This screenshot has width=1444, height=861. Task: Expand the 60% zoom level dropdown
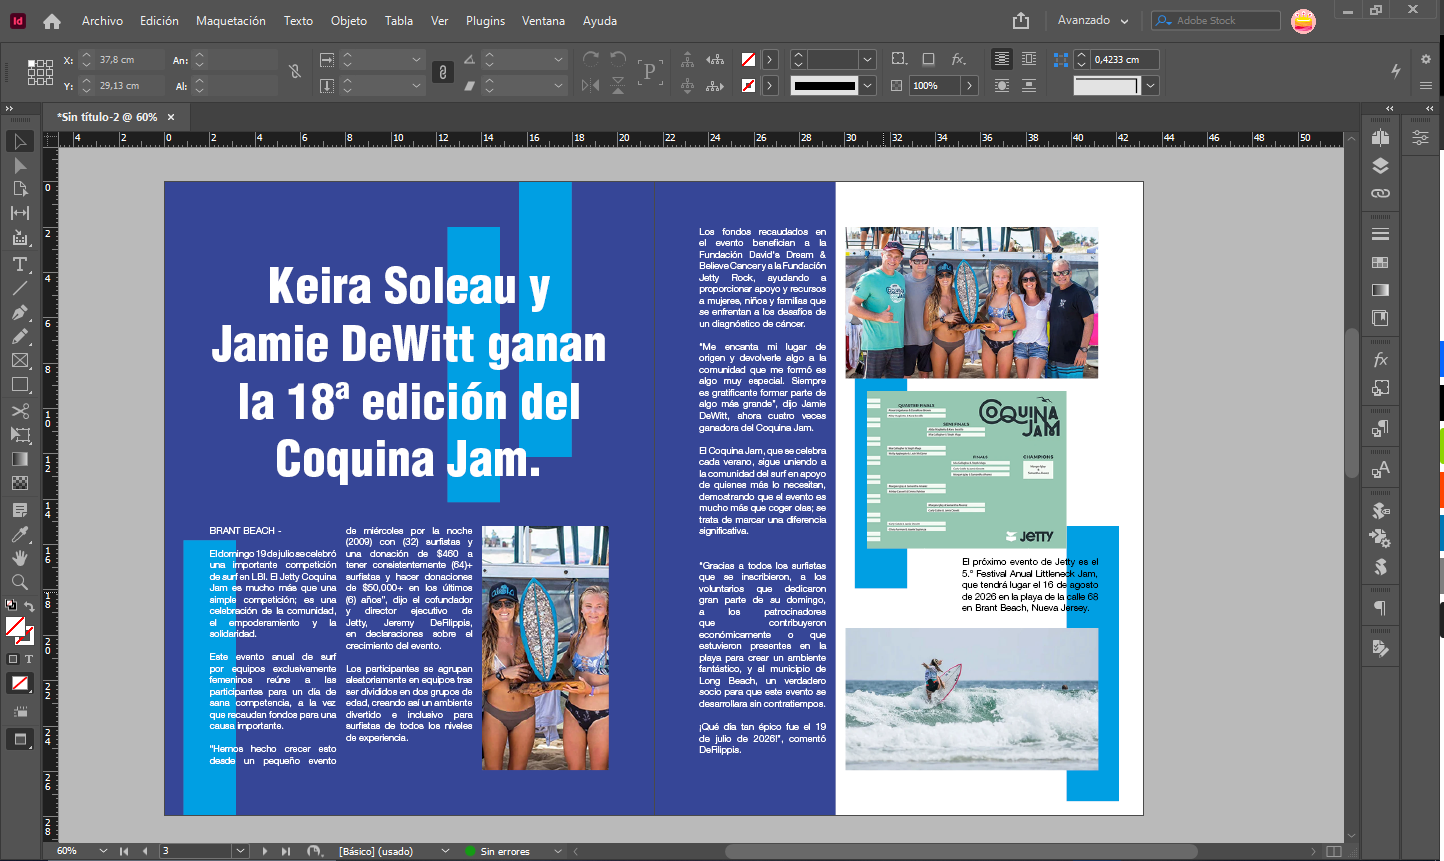pyautogui.click(x=103, y=851)
